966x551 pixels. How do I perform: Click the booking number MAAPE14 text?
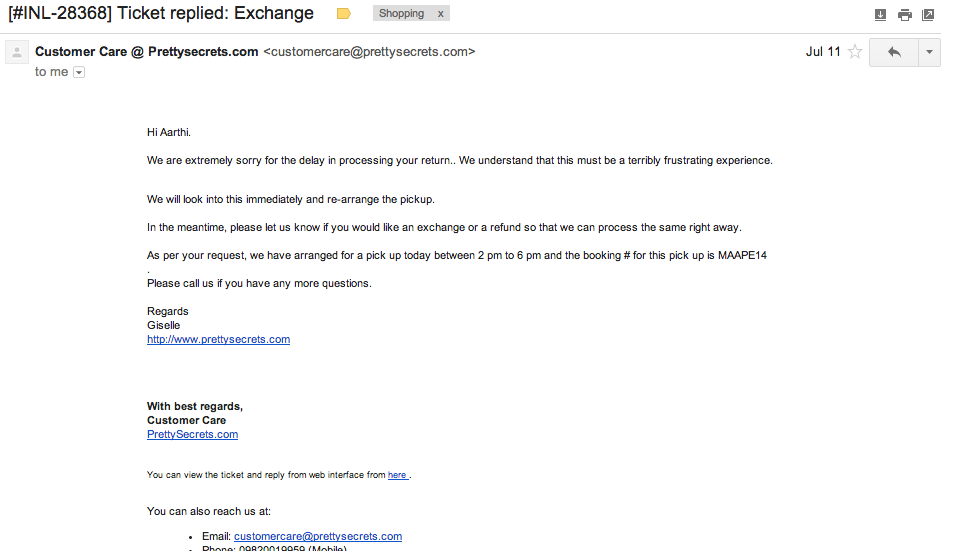[742, 255]
